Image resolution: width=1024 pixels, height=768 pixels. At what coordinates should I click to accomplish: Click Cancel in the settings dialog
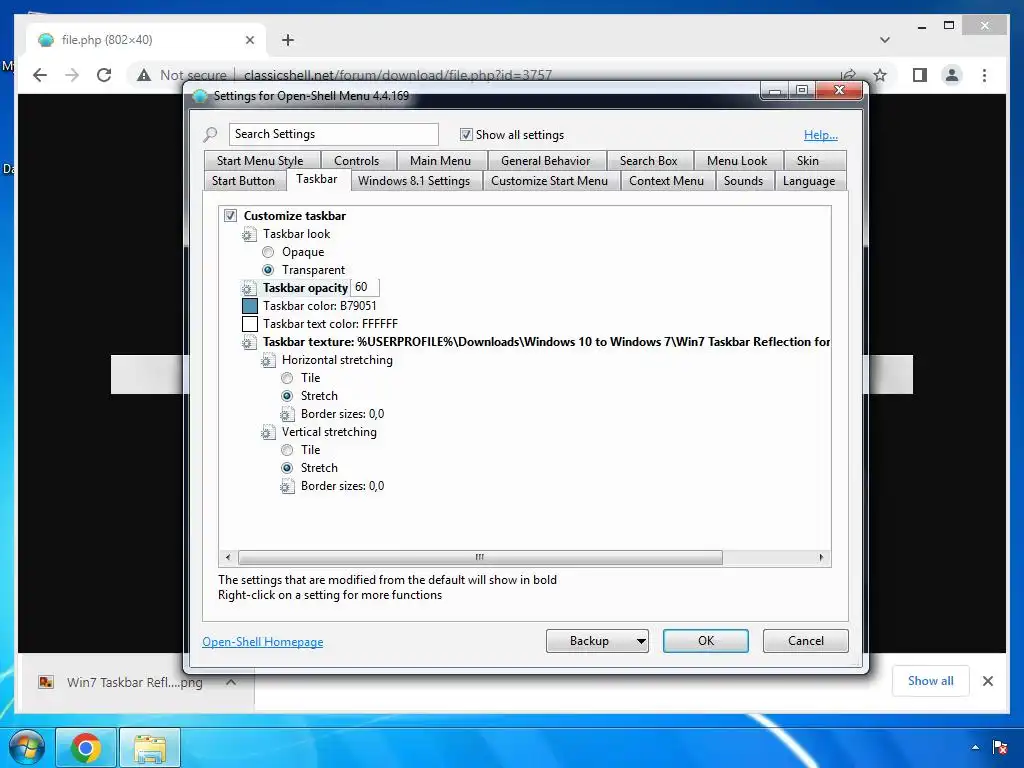coord(806,641)
